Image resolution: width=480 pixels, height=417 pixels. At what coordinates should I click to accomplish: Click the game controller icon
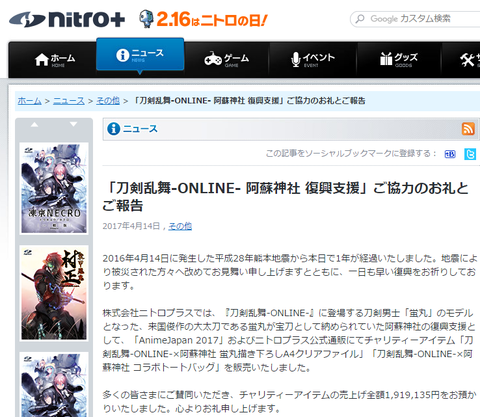tap(213, 59)
